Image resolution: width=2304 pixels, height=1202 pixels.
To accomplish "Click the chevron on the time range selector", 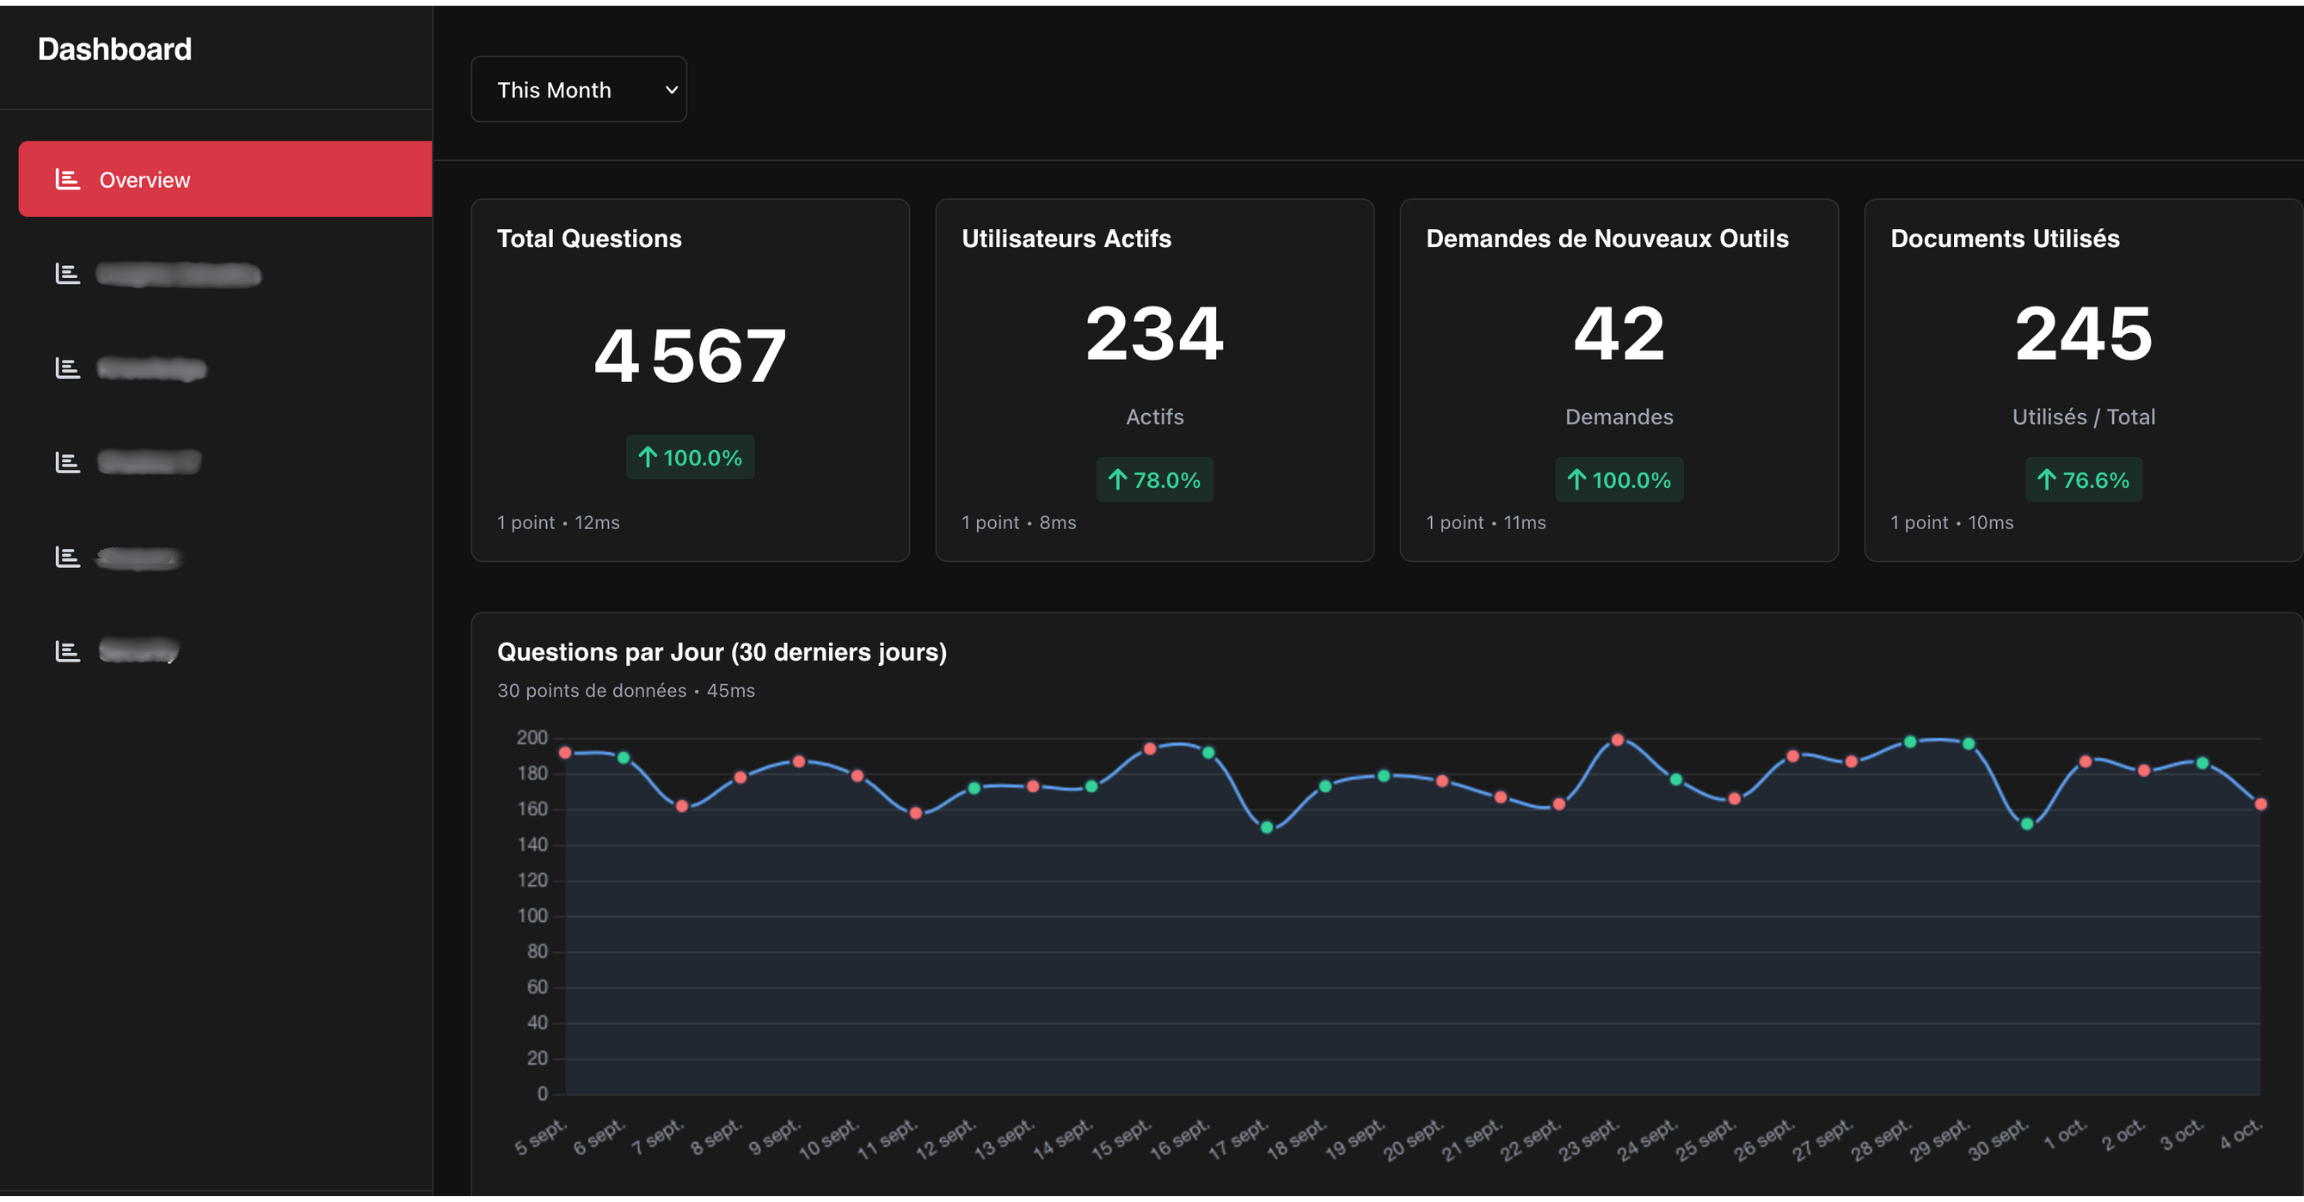I will (x=670, y=89).
